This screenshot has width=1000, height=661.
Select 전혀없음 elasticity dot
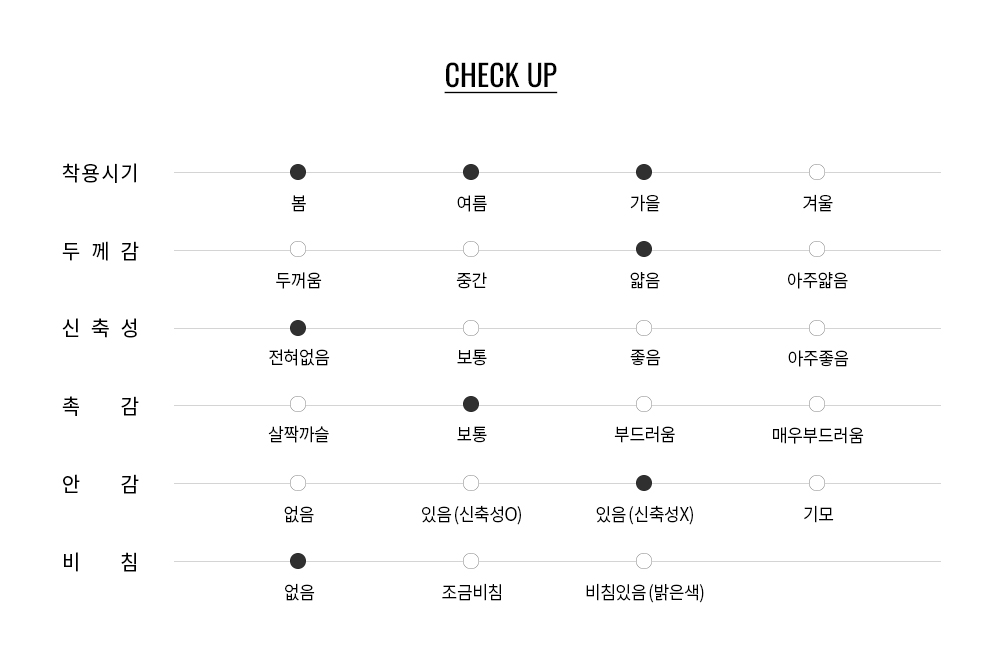pyautogui.click(x=298, y=328)
